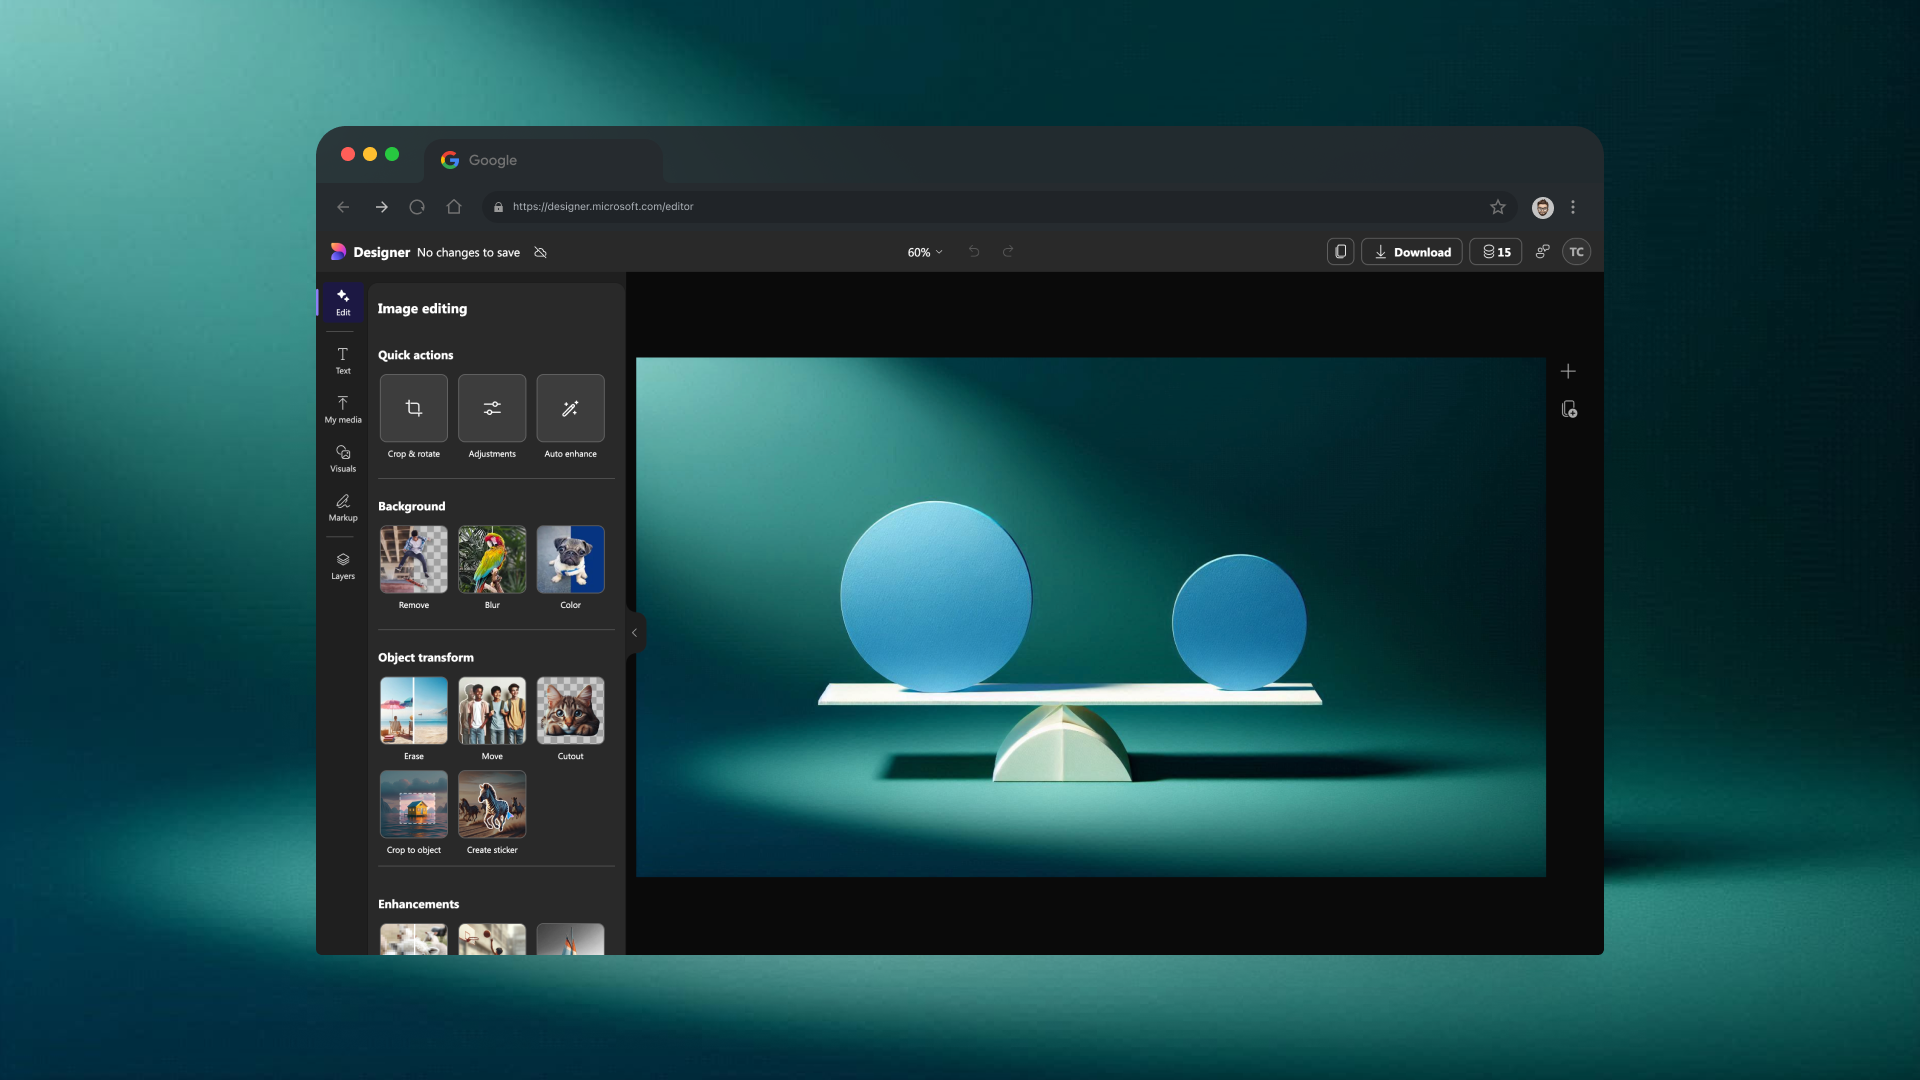This screenshot has height=1080, width=1920.
Task: Select the Markup tool
Action: [x=343, y=508]
